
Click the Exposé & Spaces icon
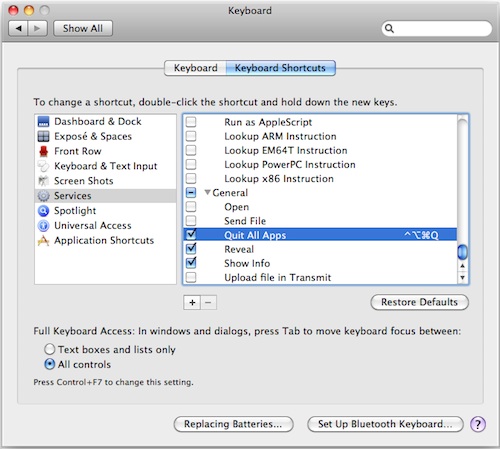(x=43, y=136)
